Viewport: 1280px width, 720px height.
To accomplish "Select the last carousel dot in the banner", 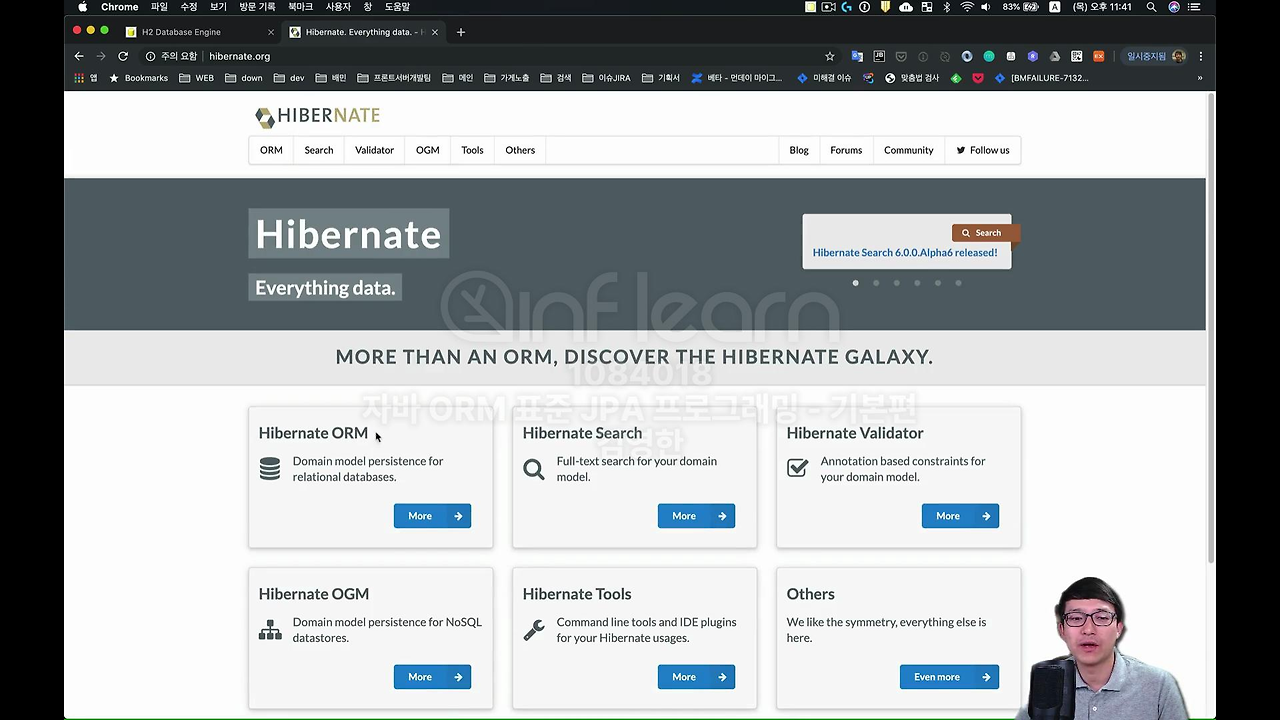I will pos(958,283).
